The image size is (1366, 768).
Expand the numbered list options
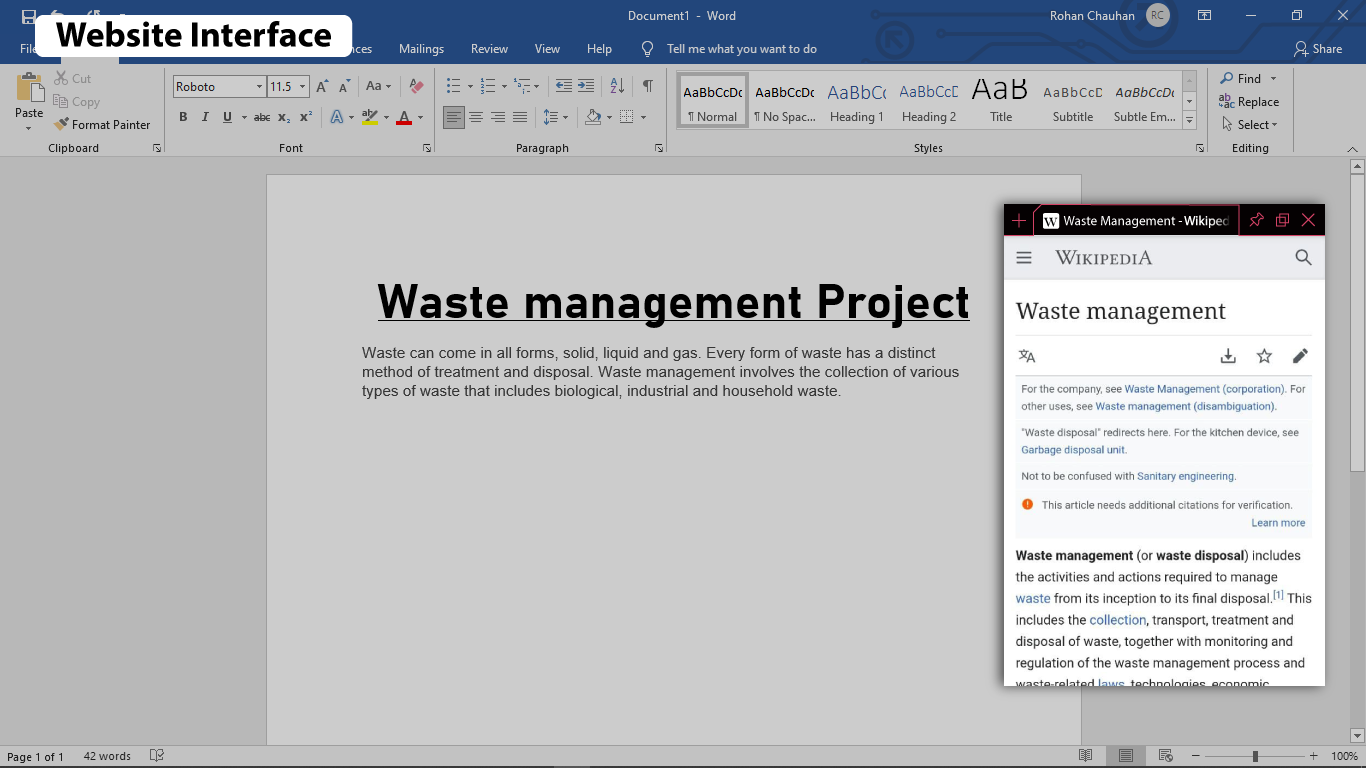503,87
